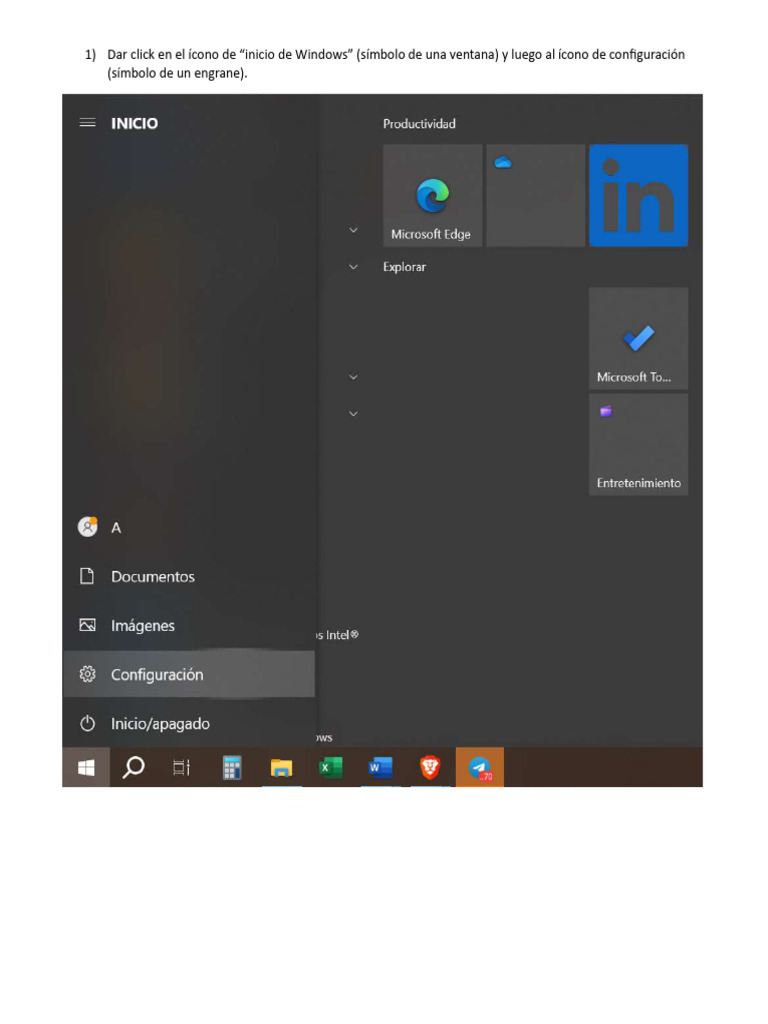The width and height of the screenshot is (768, 1024).
Task: Expand the chevron left of Microsoft Edge tile
Action: [x=353, y=230]
